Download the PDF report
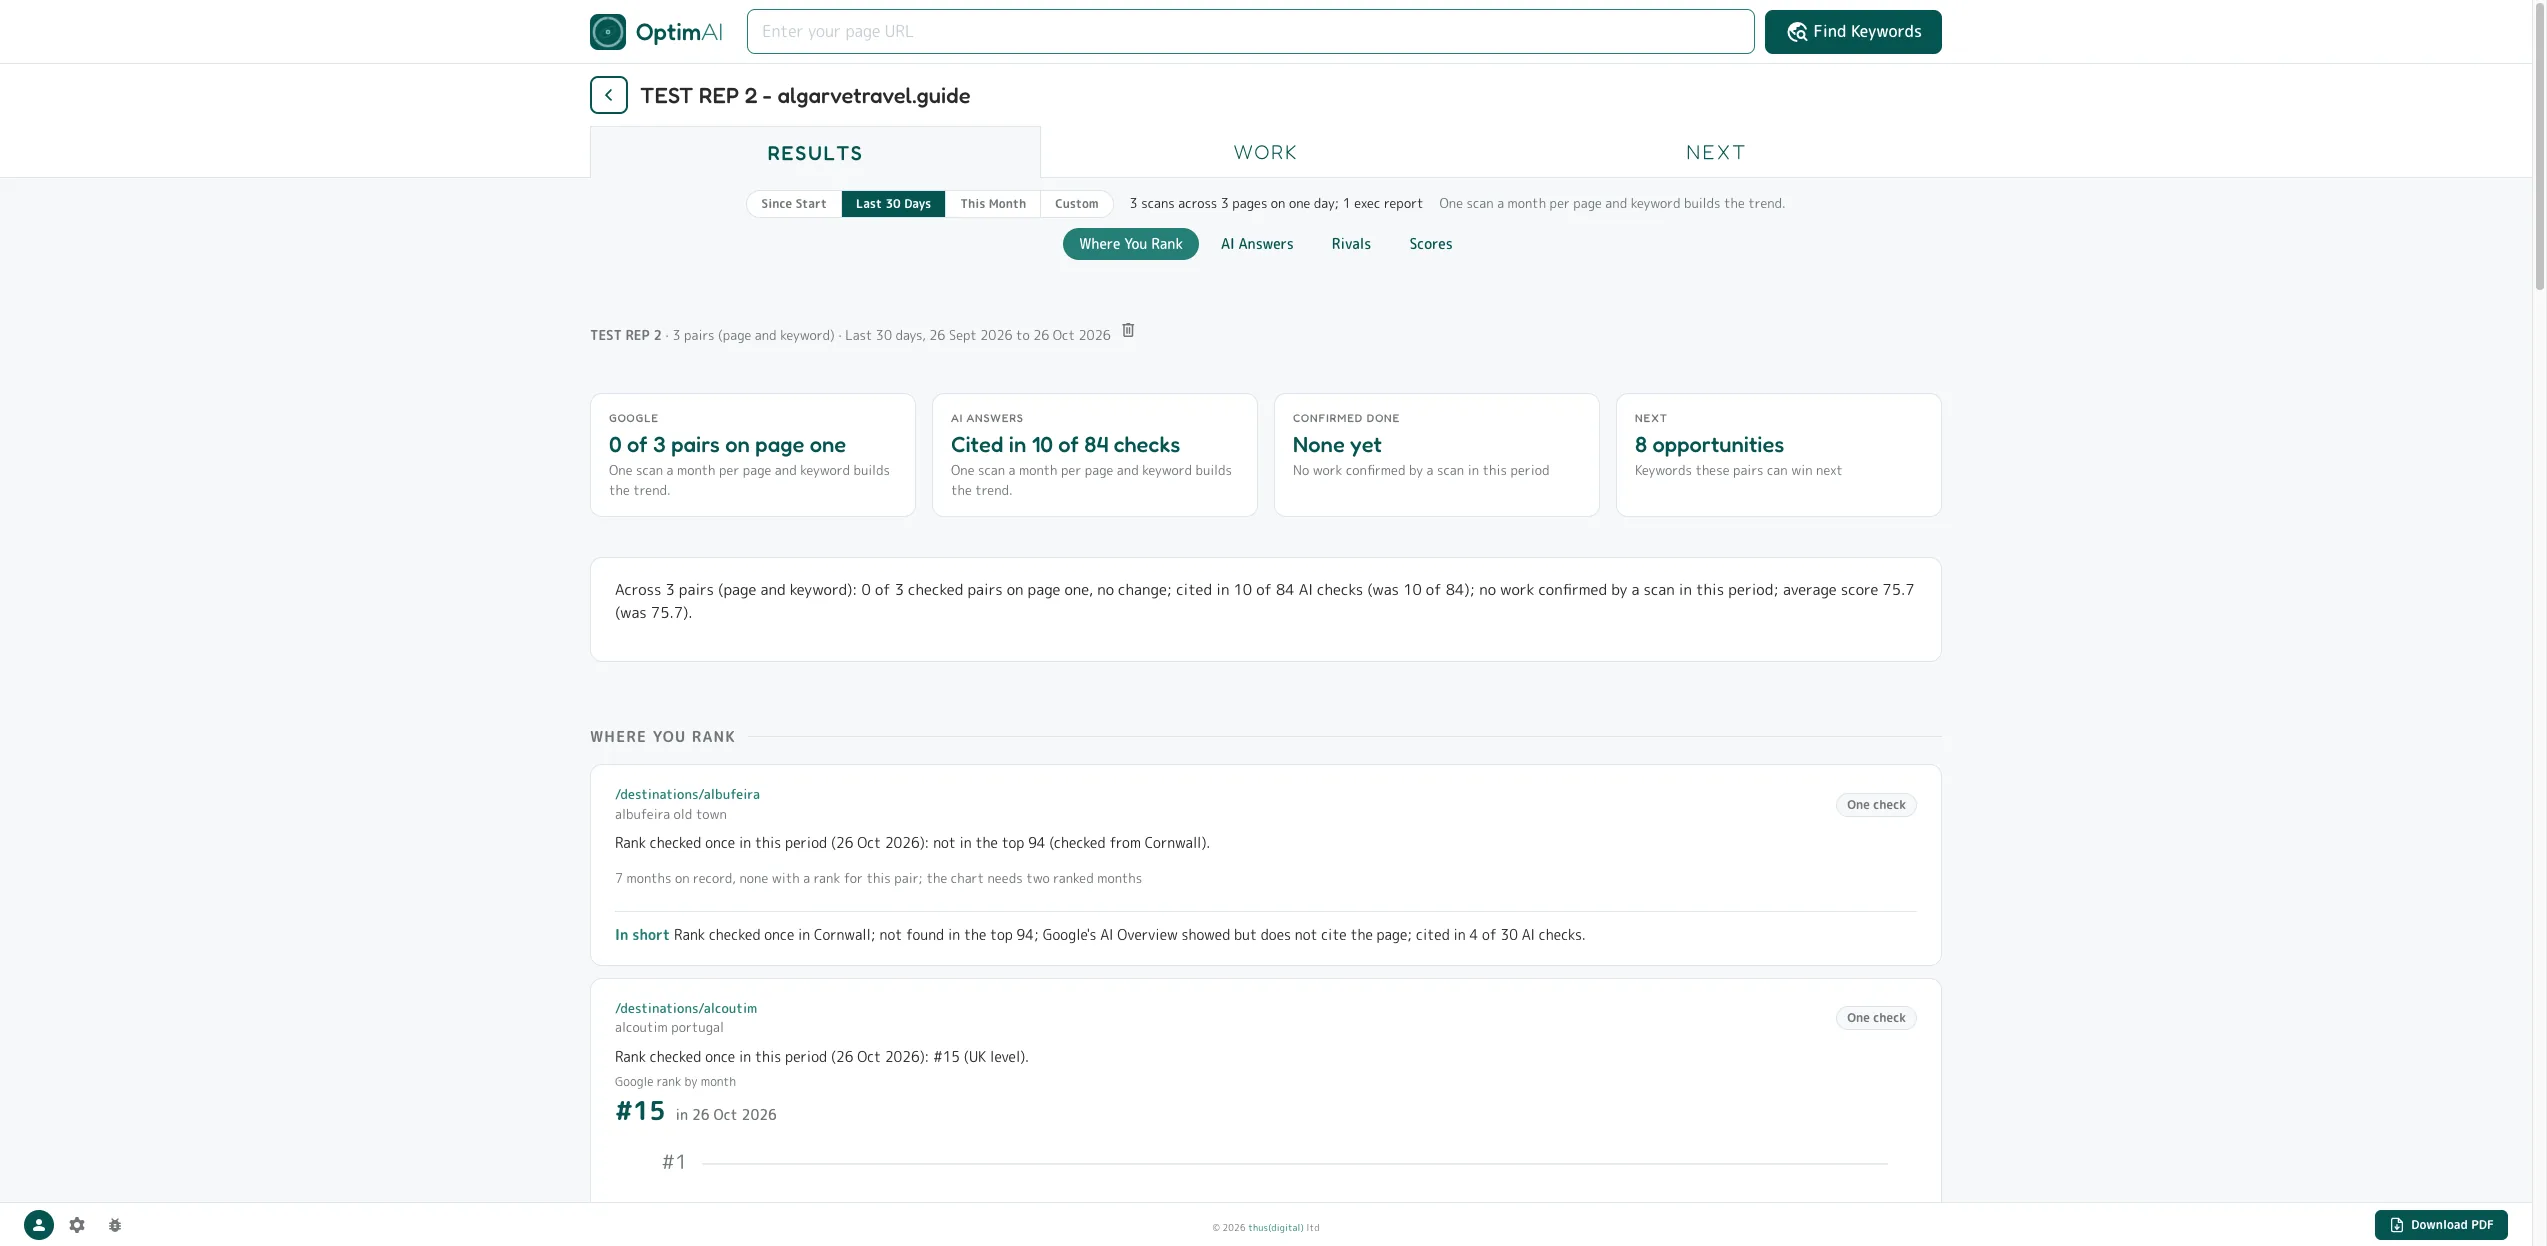The image size is (2547, 1246). (2441, 1225)
